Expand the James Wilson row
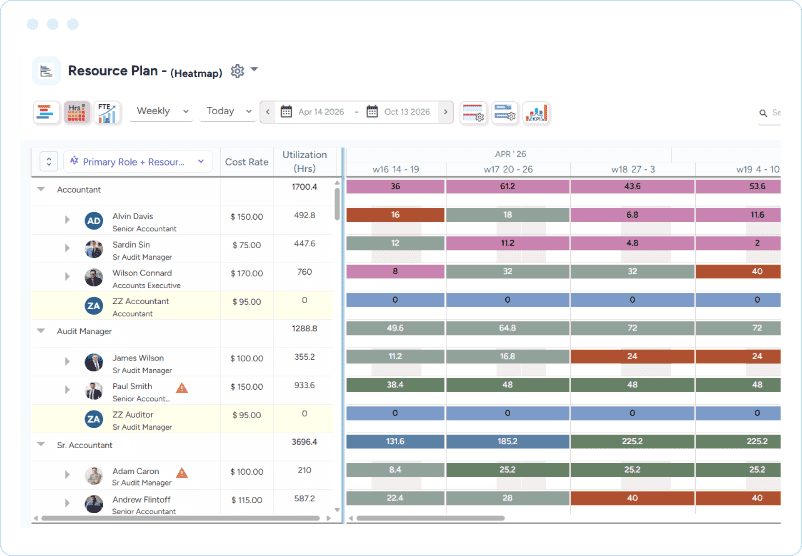 (x=67, y=361)
